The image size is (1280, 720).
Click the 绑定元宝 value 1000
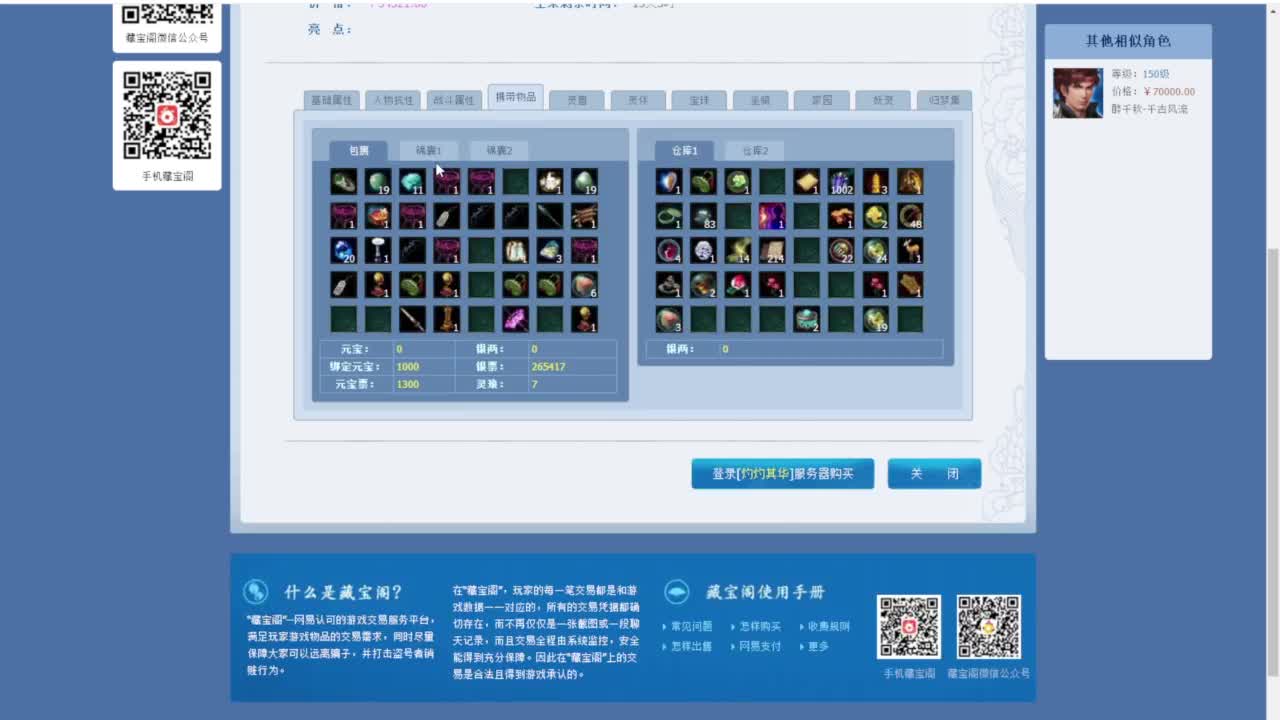click(x=408, y=367)
